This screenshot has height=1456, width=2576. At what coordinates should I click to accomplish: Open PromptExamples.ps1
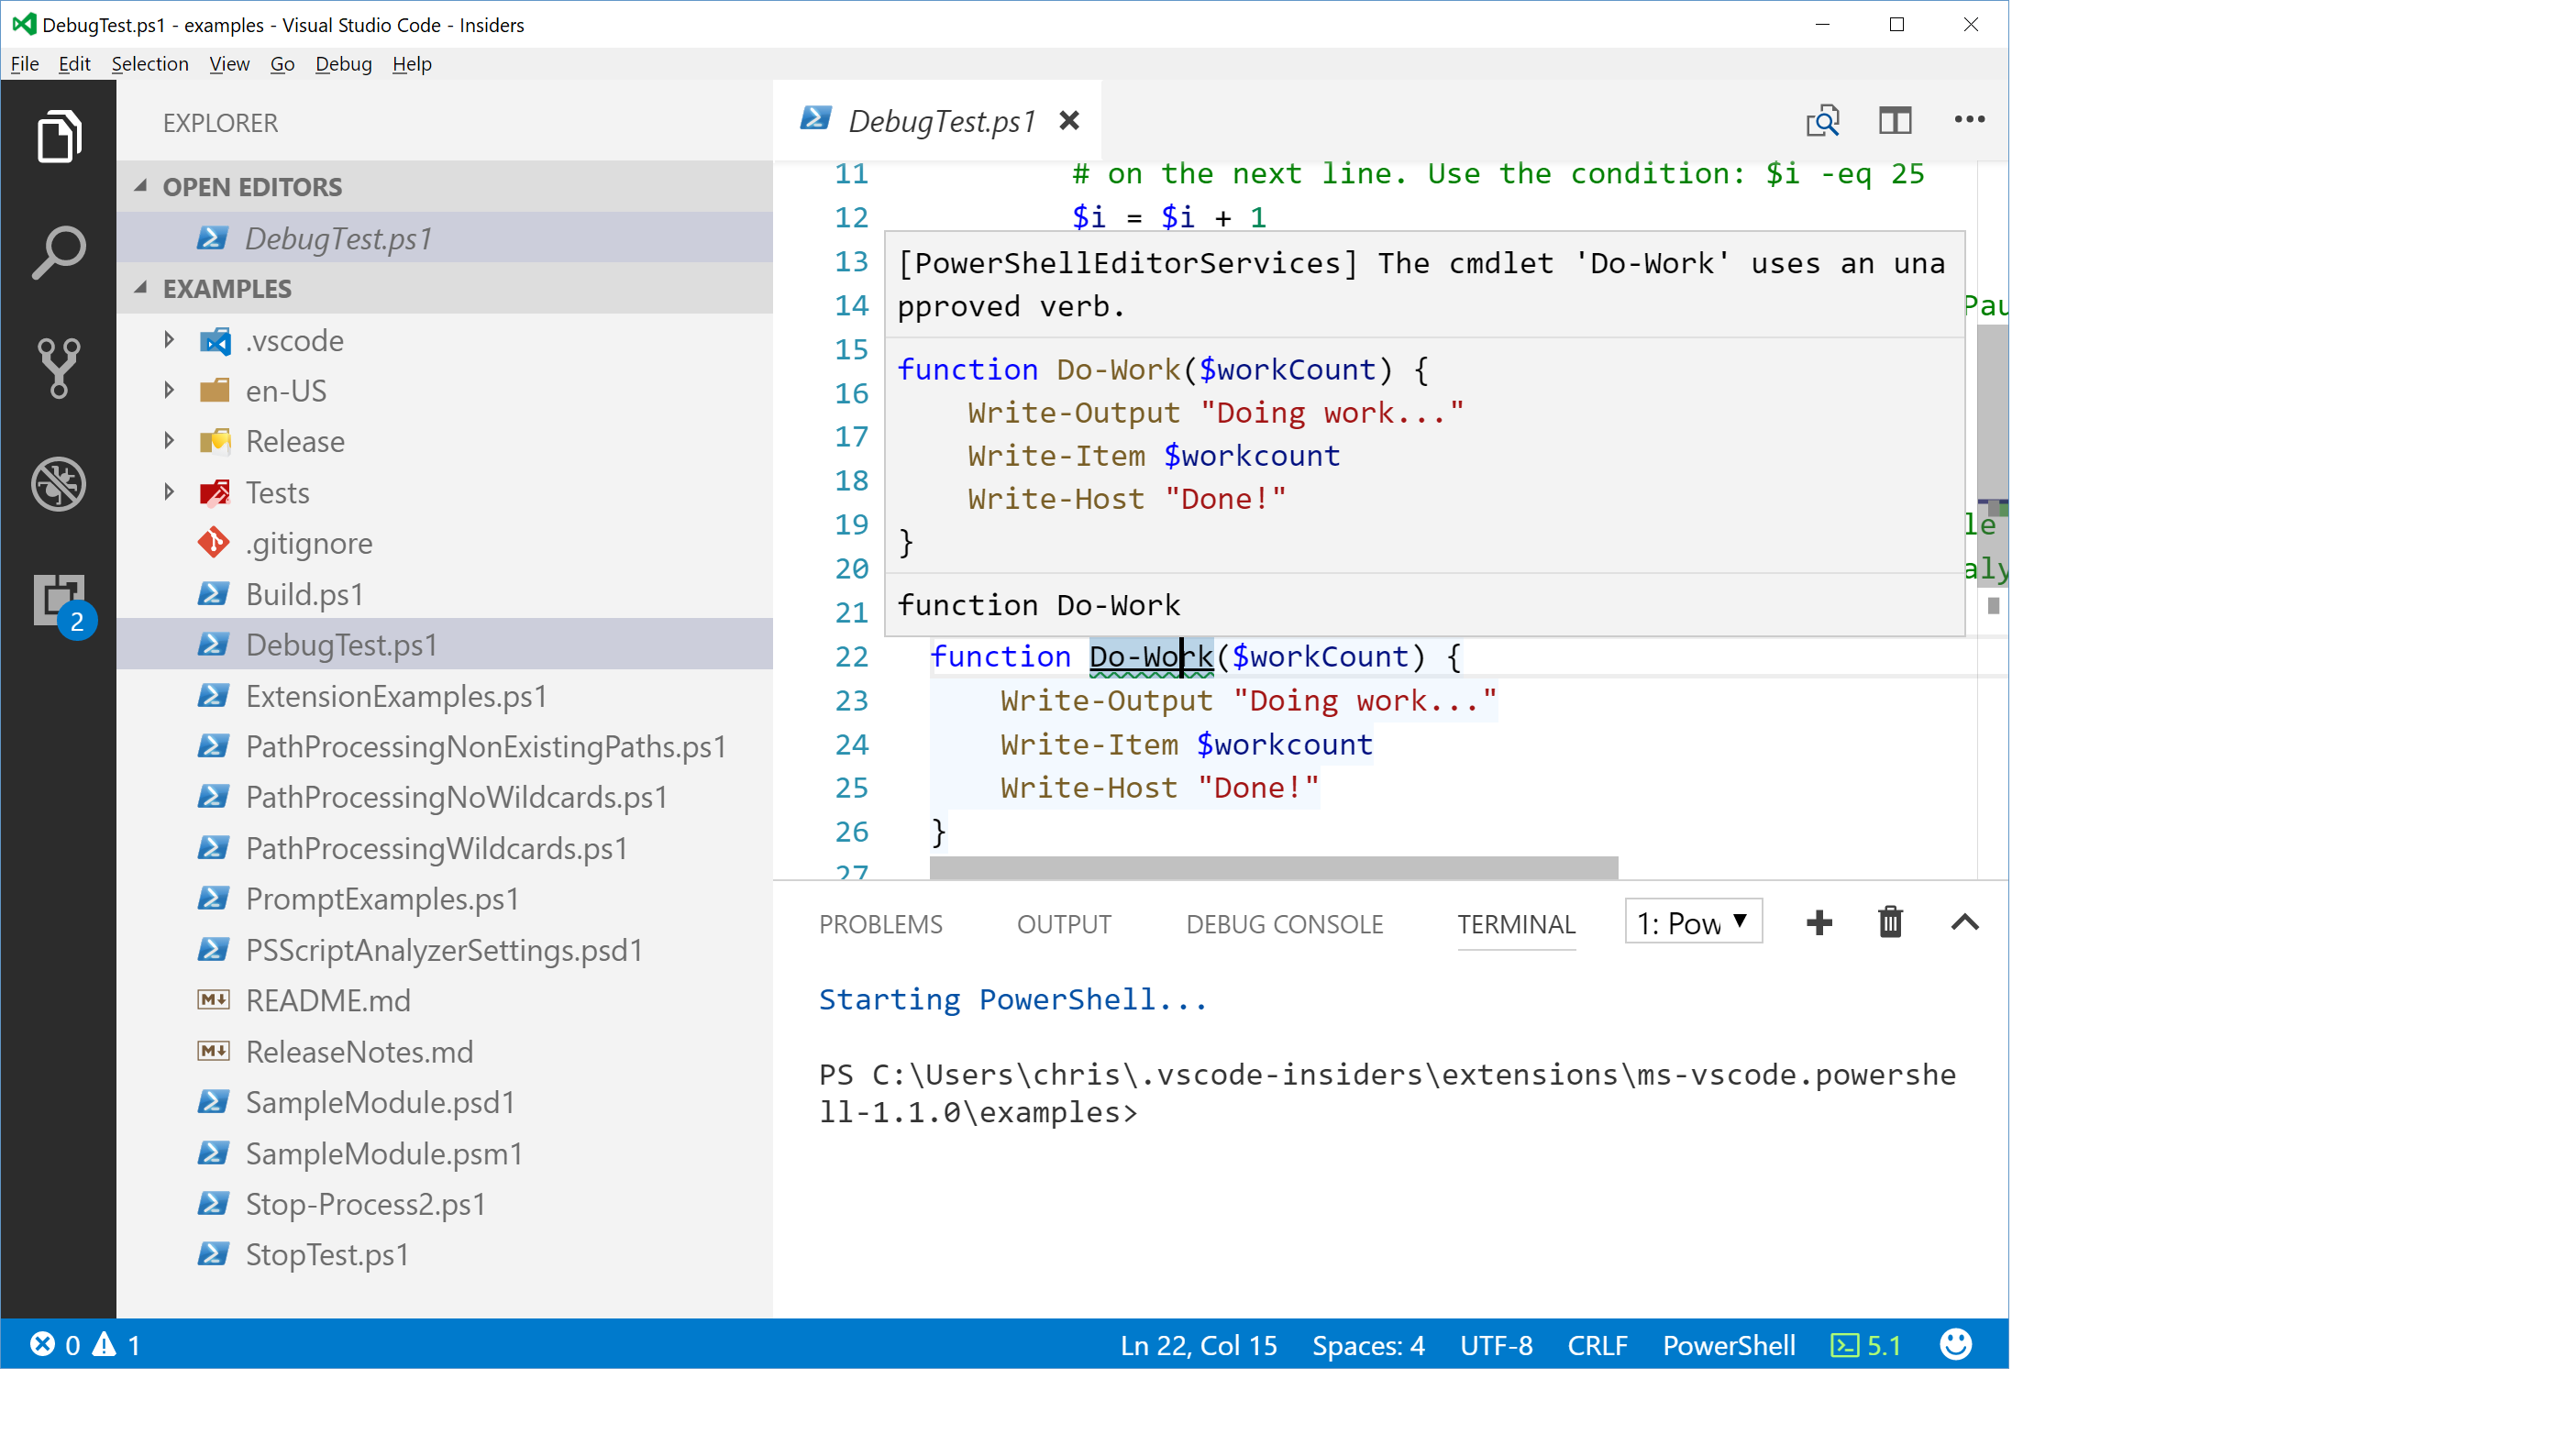coord(445,898)
